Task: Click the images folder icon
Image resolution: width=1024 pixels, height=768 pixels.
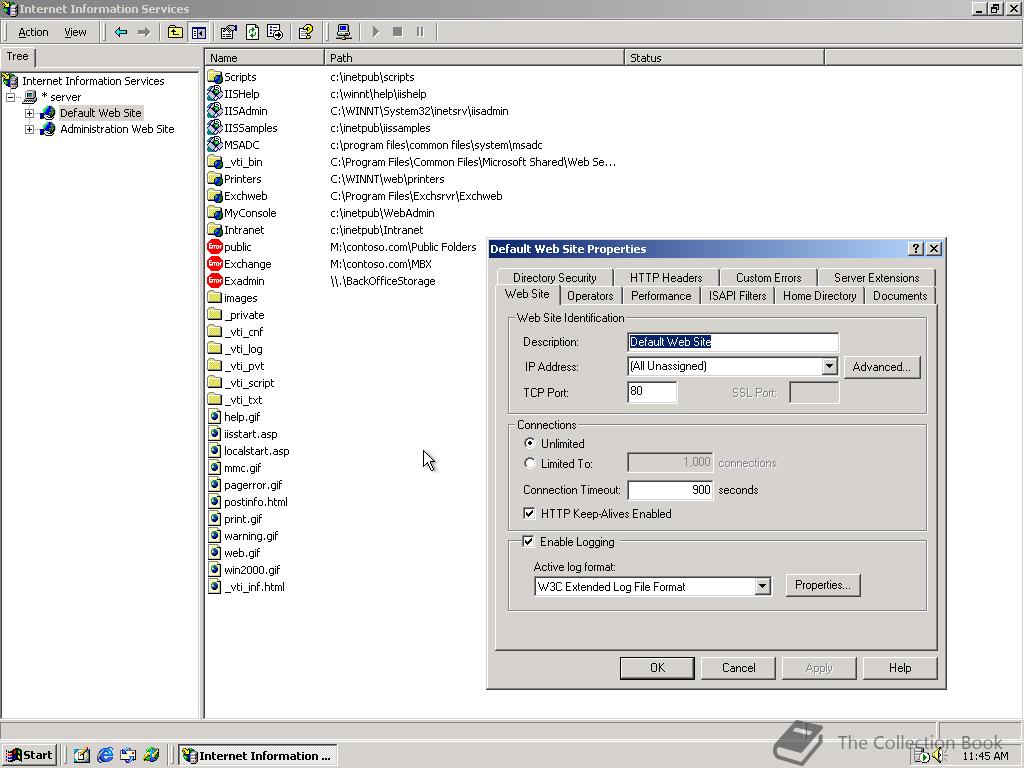Action: coord(215,298)
